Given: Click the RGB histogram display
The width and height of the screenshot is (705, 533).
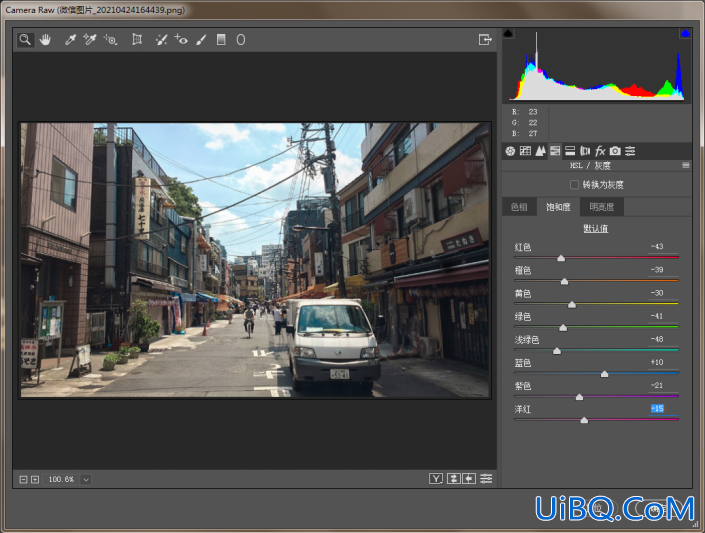Looking at the screenshot, I should click(597, 66).
